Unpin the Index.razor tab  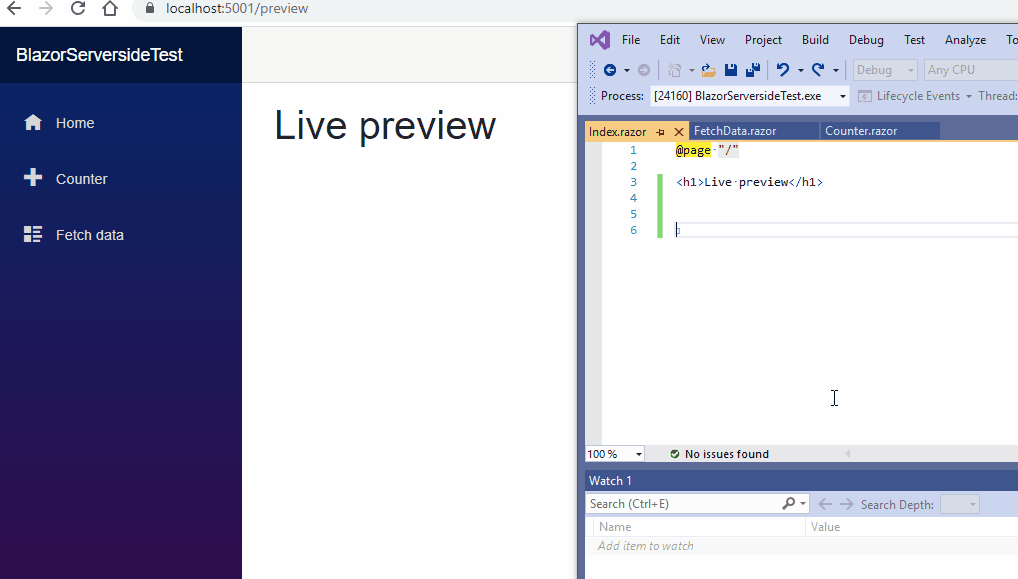660,131
